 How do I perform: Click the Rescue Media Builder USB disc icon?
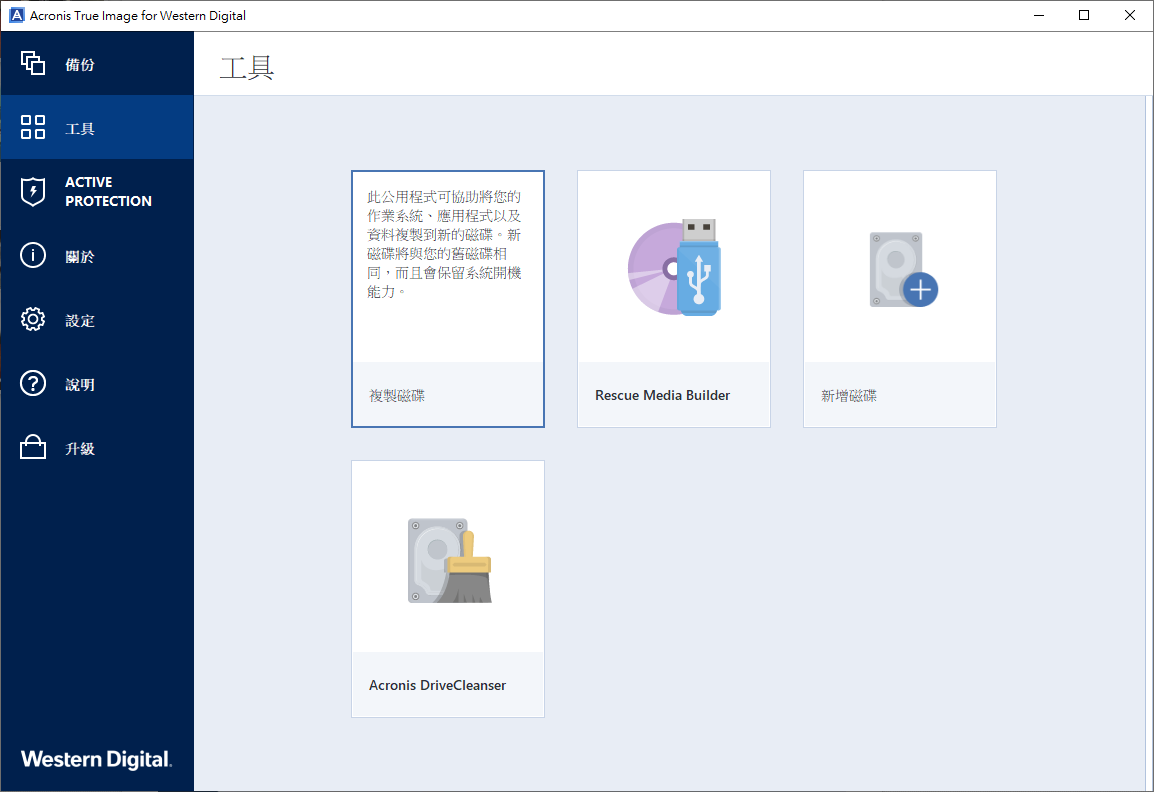(x=674, y=267)
